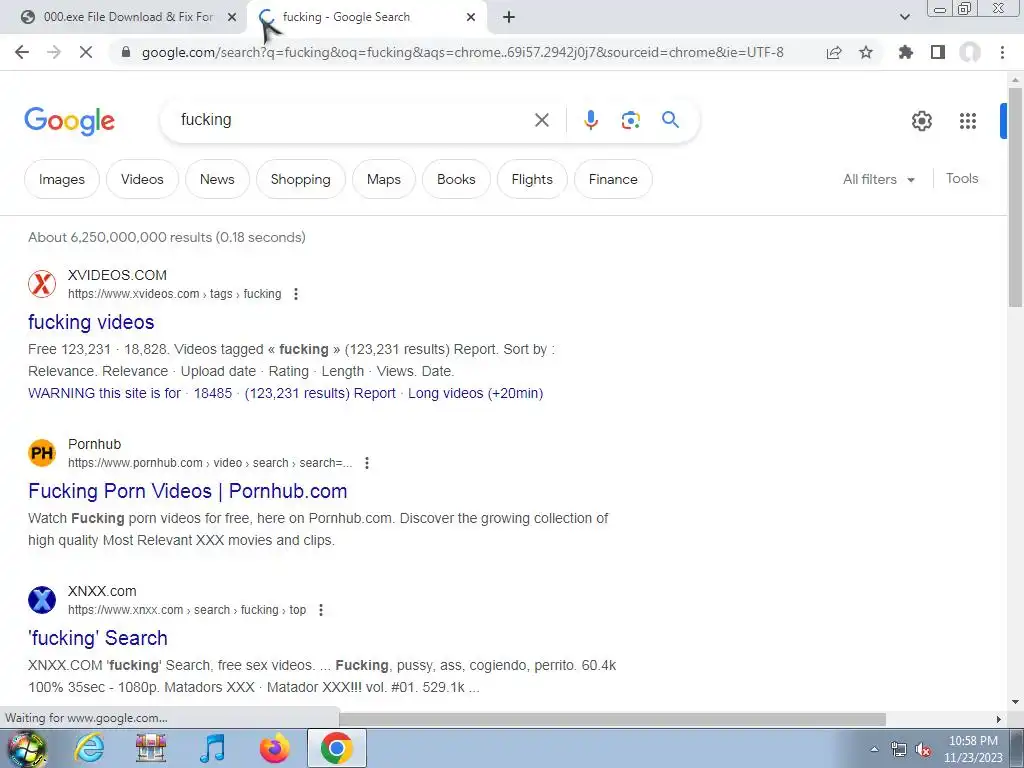The image size is (1024, 768).
Task: Go to Google home via logo
Action: [x=69, y=121]
